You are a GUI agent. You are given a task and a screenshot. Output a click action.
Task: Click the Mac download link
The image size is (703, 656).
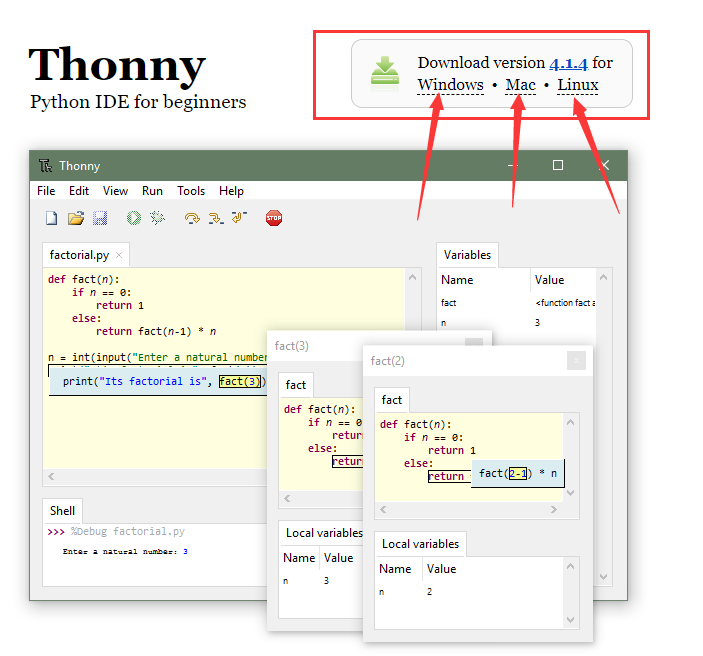click(x=521, y=85)
